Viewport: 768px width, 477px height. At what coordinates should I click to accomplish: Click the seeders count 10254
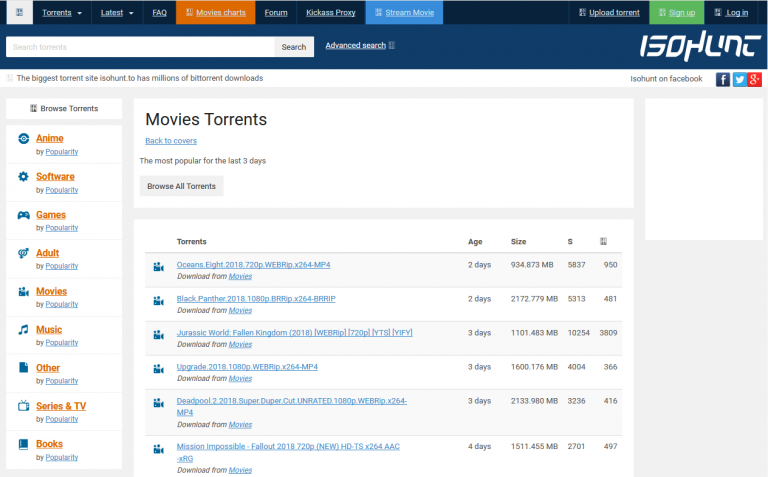point(578,333)
